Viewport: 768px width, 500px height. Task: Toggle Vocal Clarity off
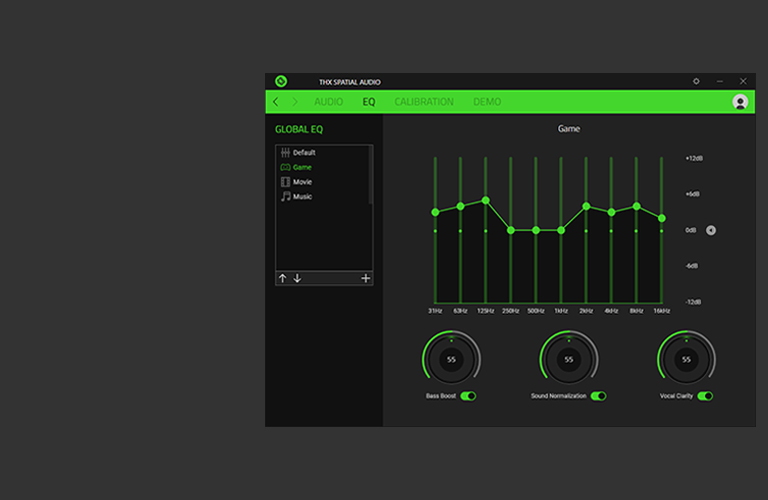705,396
